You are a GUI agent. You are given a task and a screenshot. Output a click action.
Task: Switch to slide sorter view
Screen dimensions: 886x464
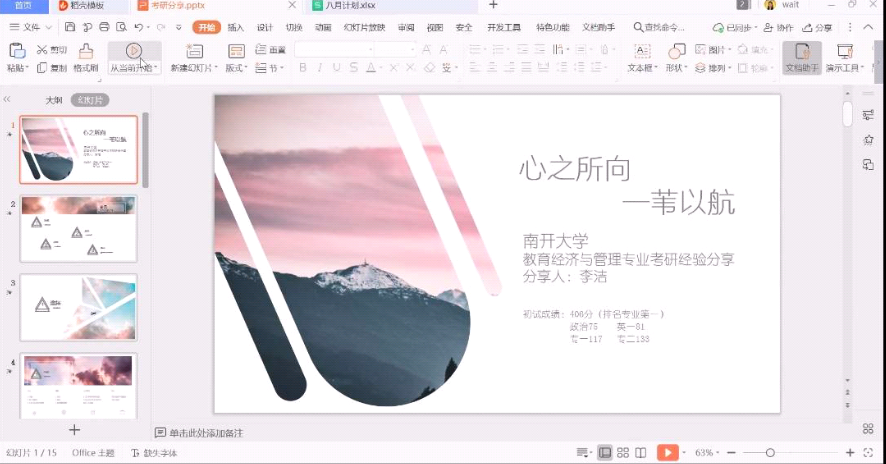pos(623,453)
